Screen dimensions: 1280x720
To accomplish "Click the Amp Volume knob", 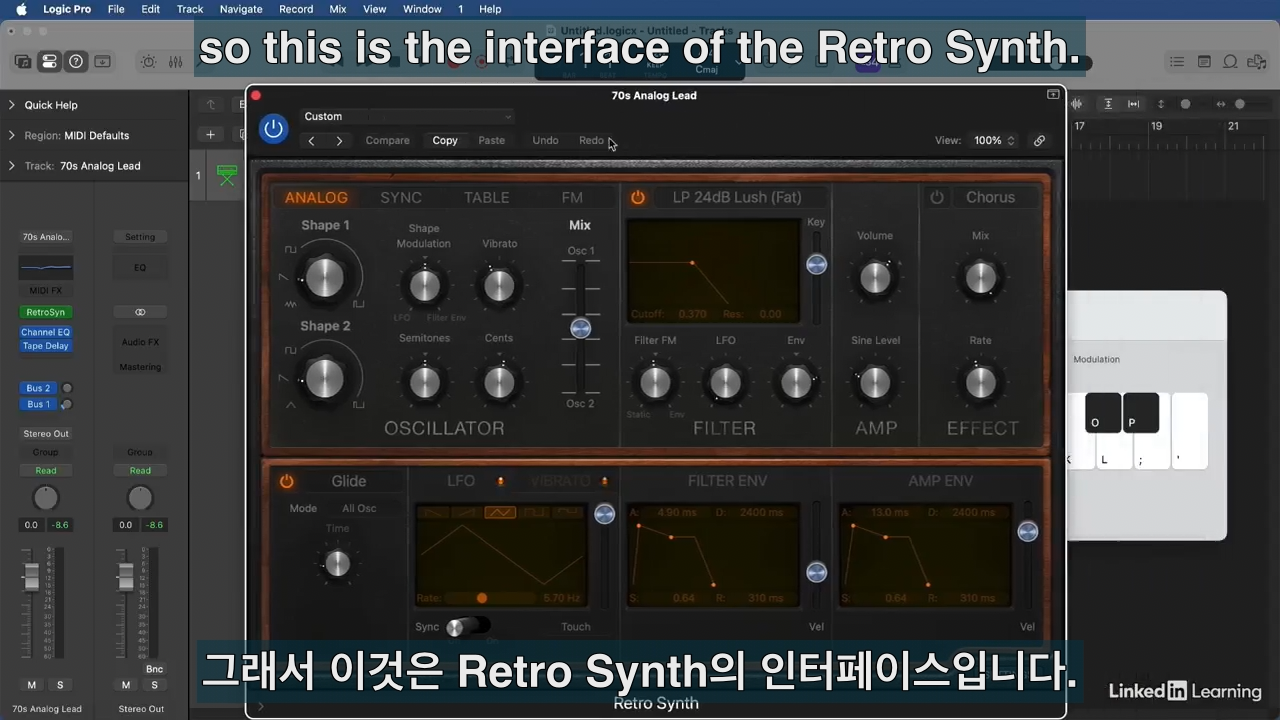I will coord(875,278).
